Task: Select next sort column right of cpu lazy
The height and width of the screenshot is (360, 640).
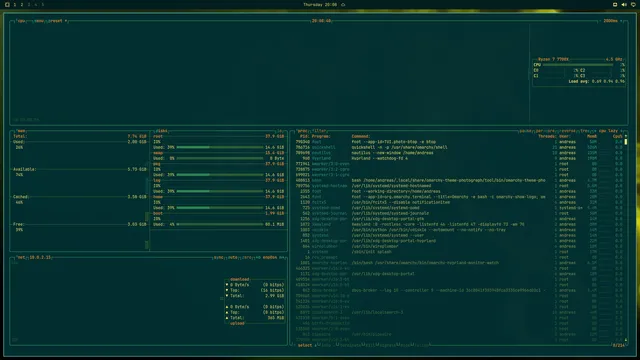Action: [621, 131]
